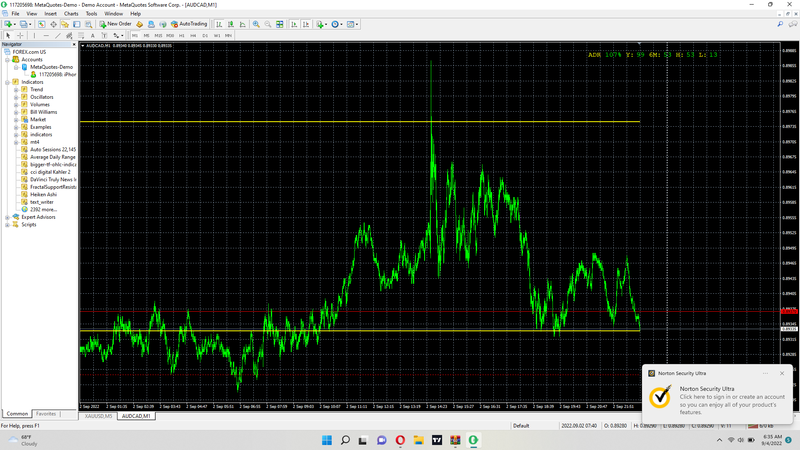Switch to the XAUUSD,M5 chart tab
The width and height of the screenshot is (800, 450).
click(x=98, y=416)
